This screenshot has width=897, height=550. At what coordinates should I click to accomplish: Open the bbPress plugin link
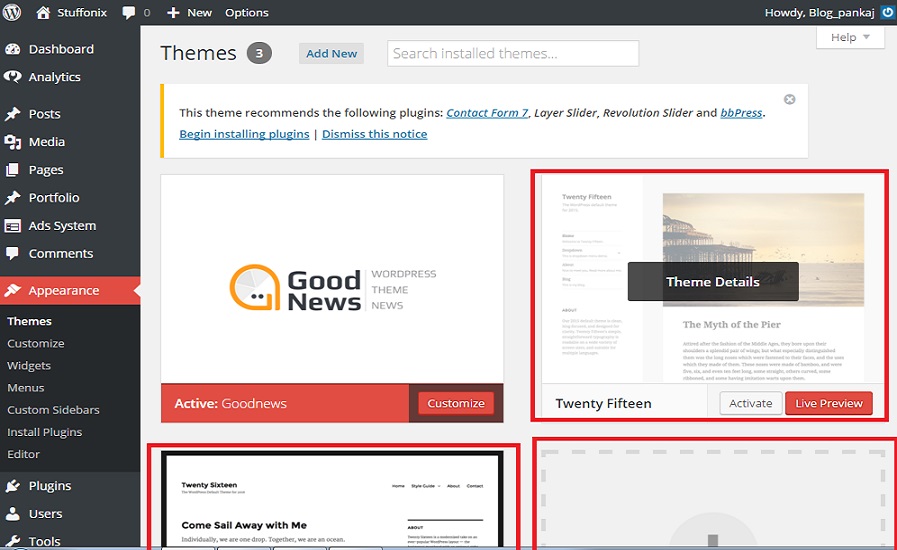pyautogui.click(x=741, y=113)
